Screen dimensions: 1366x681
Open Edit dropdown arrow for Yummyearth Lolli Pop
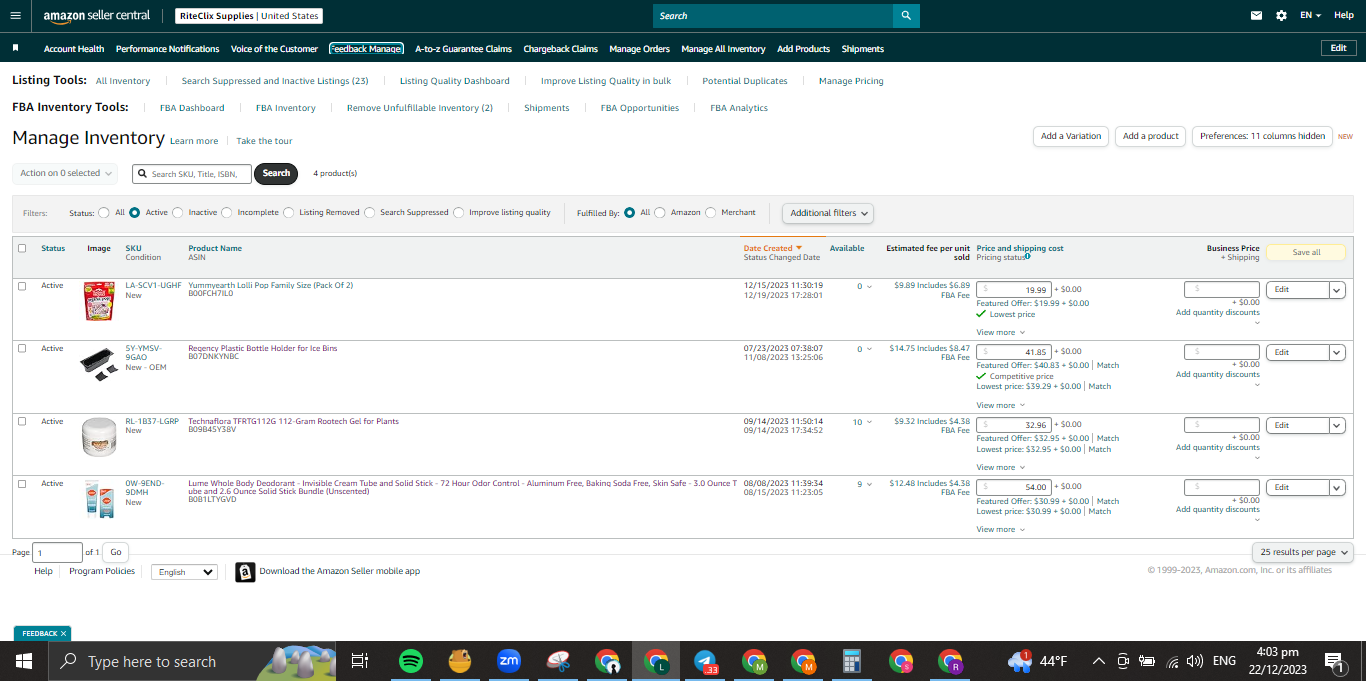[1337, 290]
